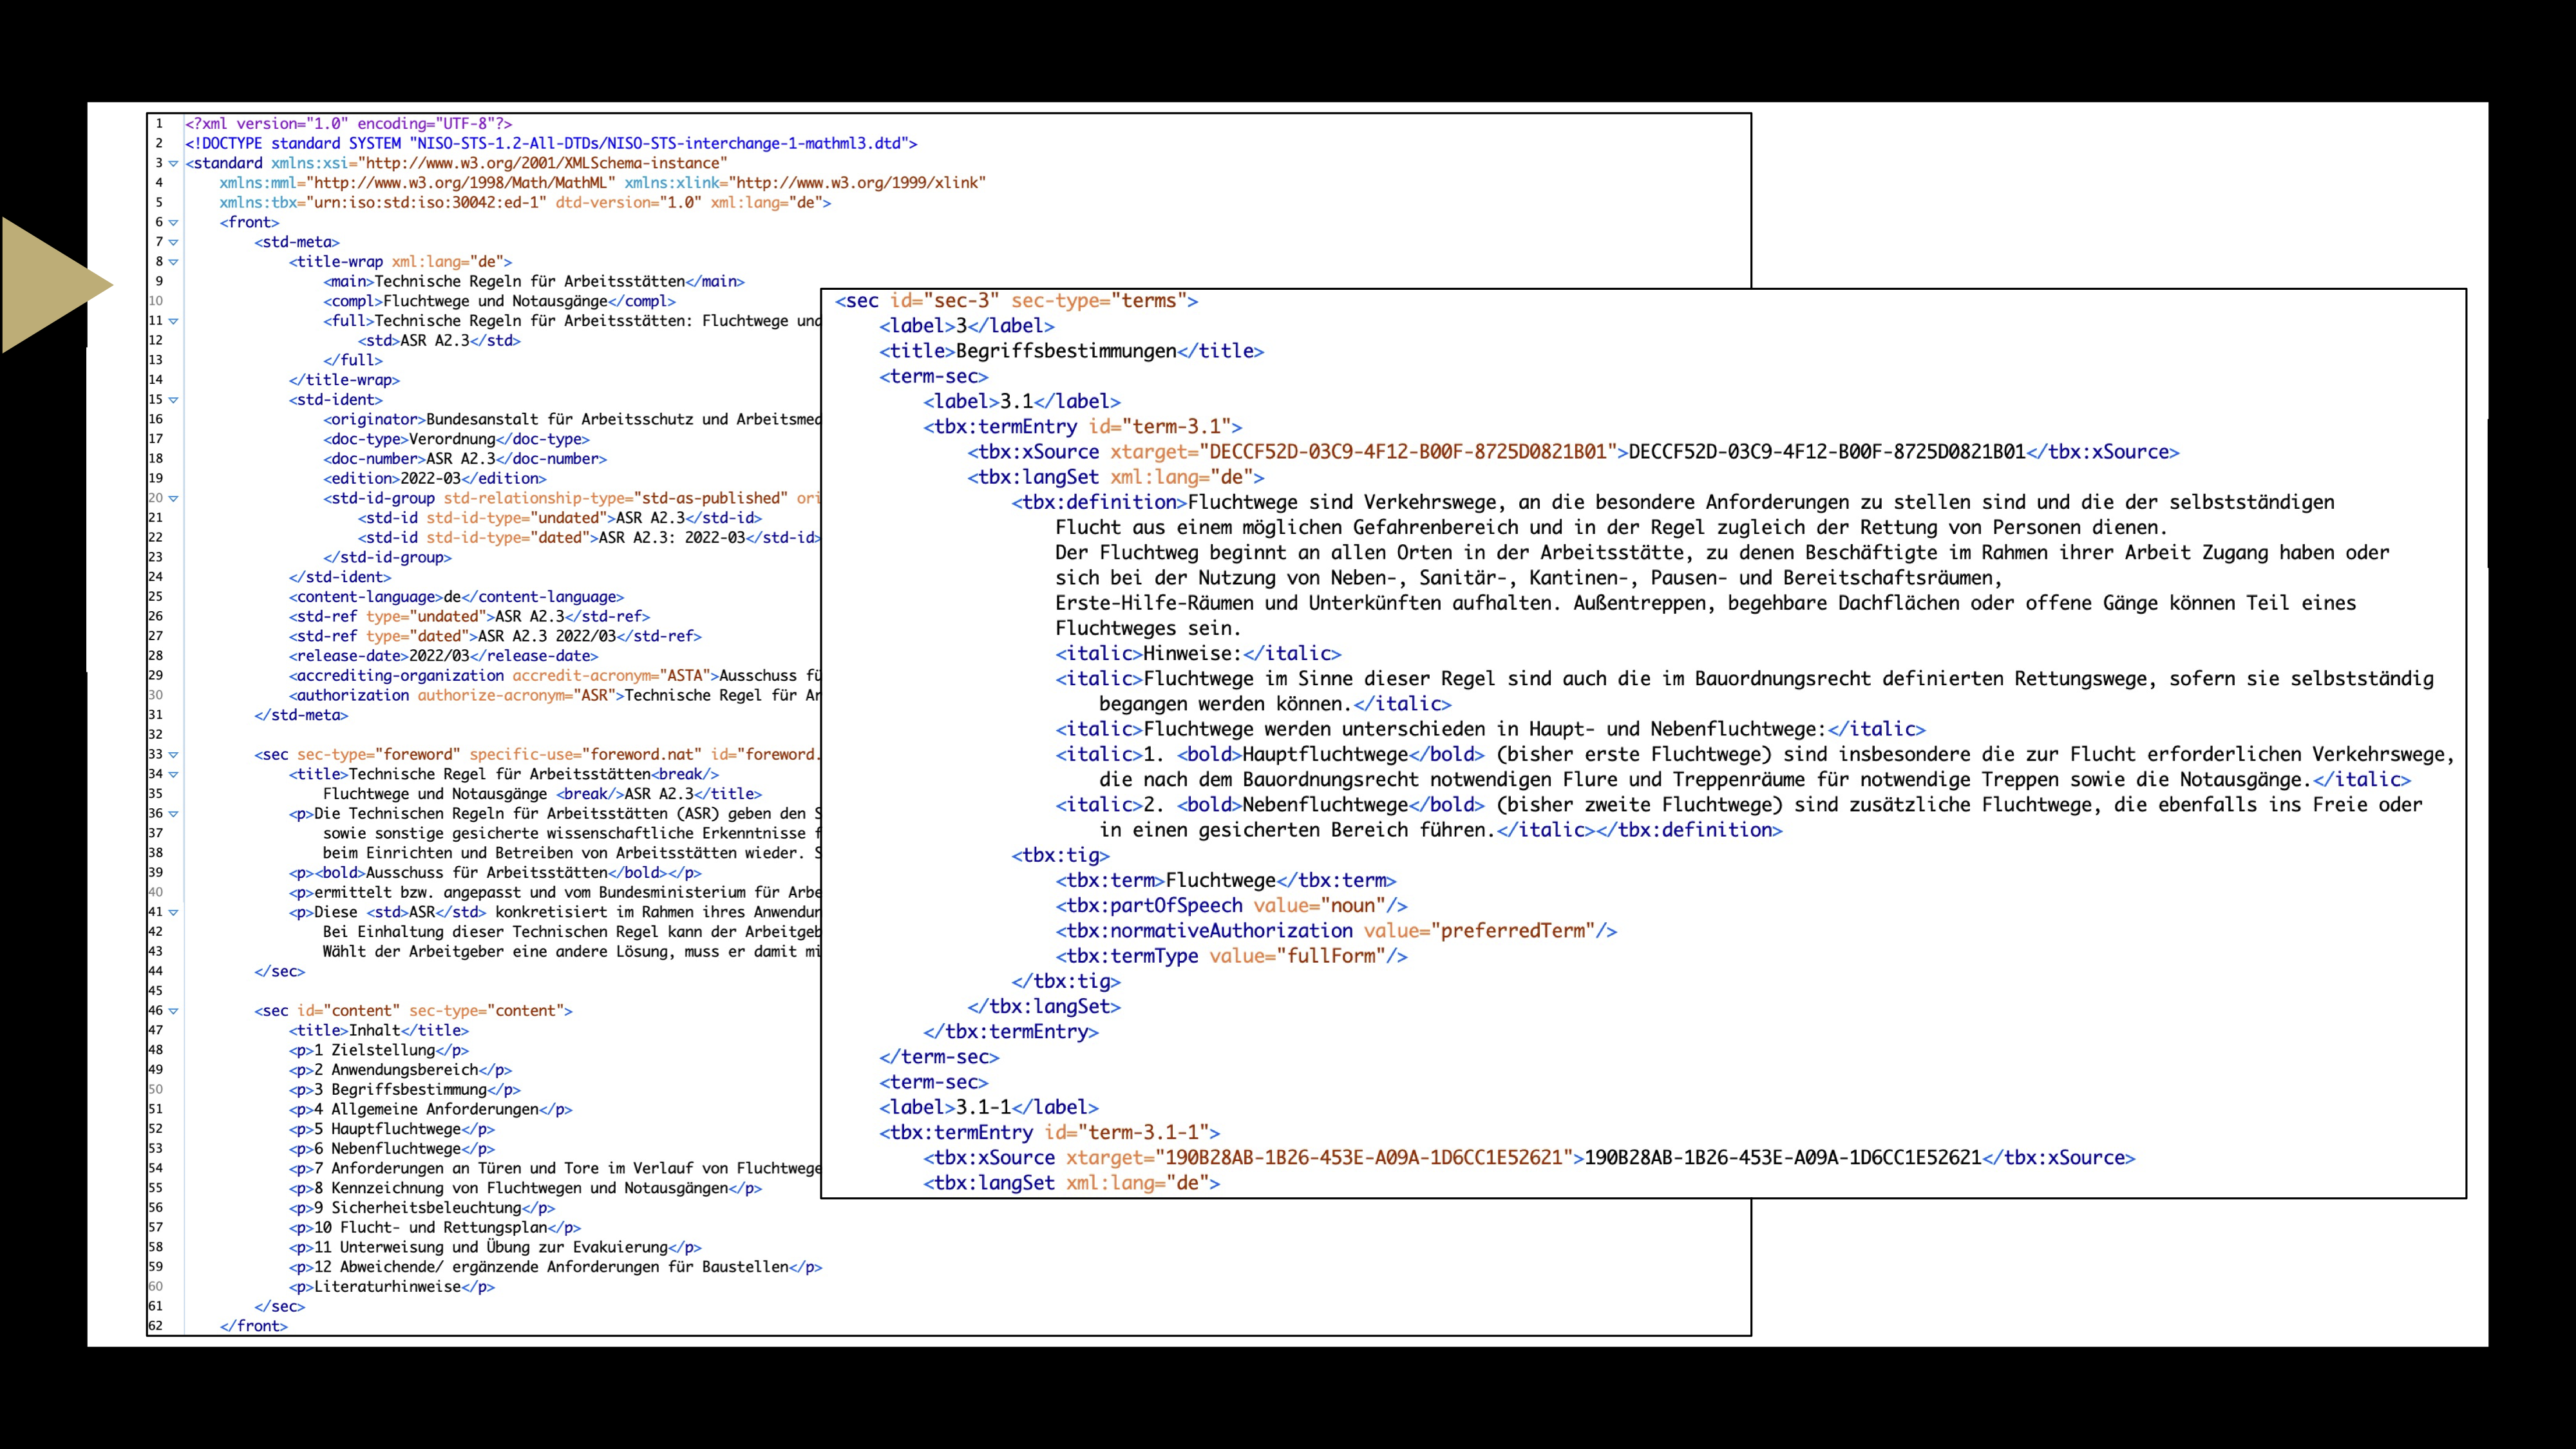Click the std-id 'undated' line 21
Screen dimensions: 2576x1449
point(560,518)
